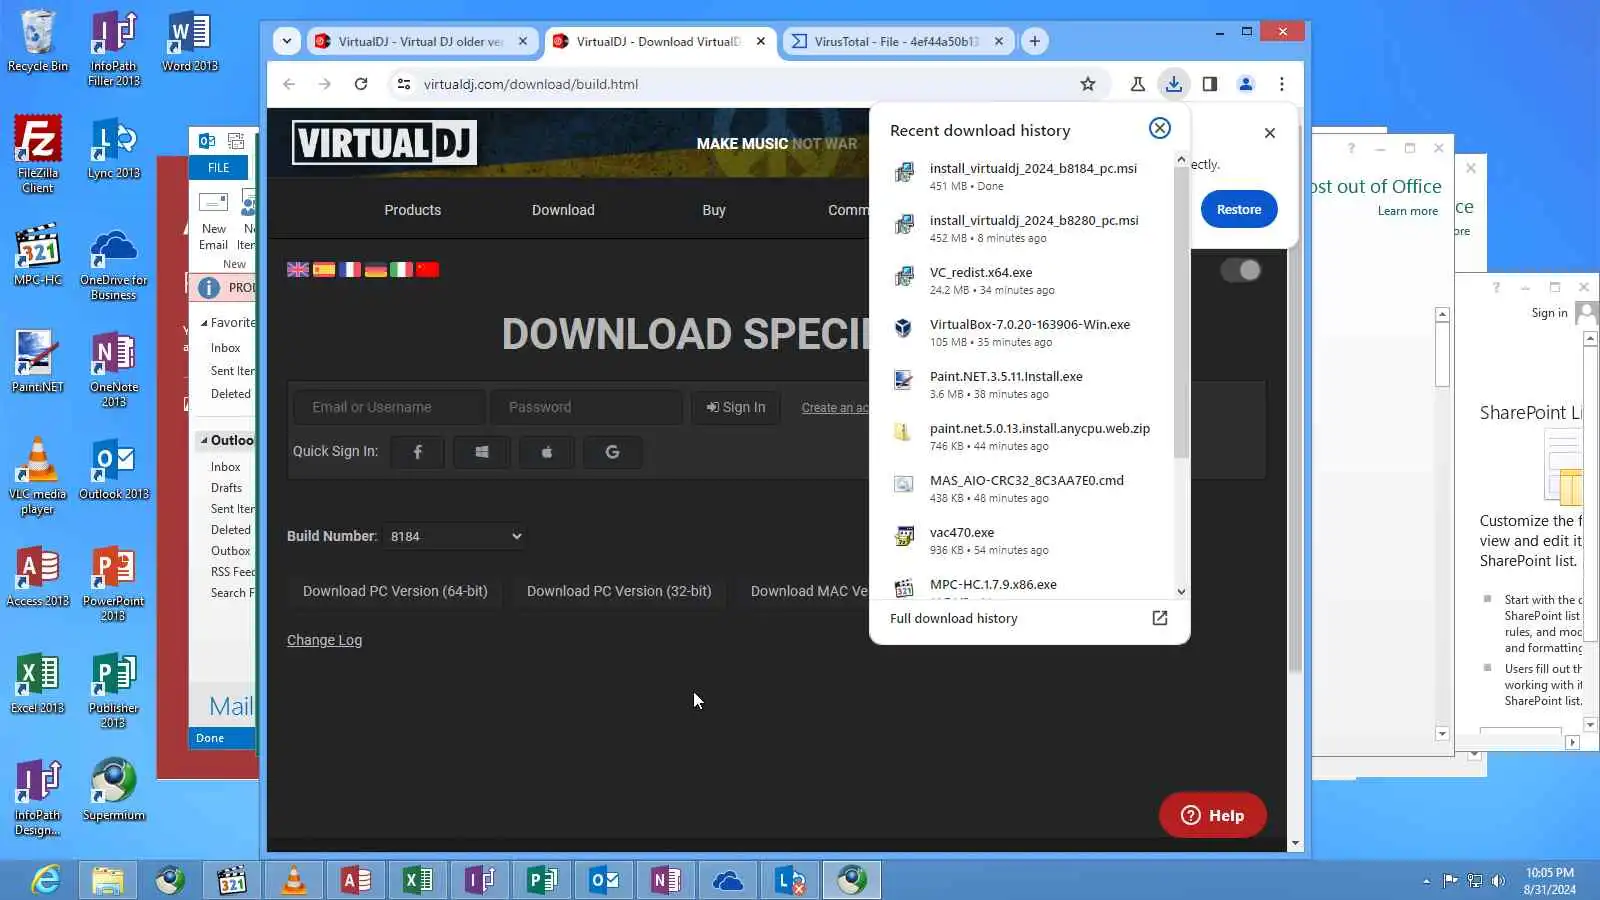This screenshot has height=900, width=1600.
Task: Open the Paint.NET desktop icon
Action: [38, 360]
